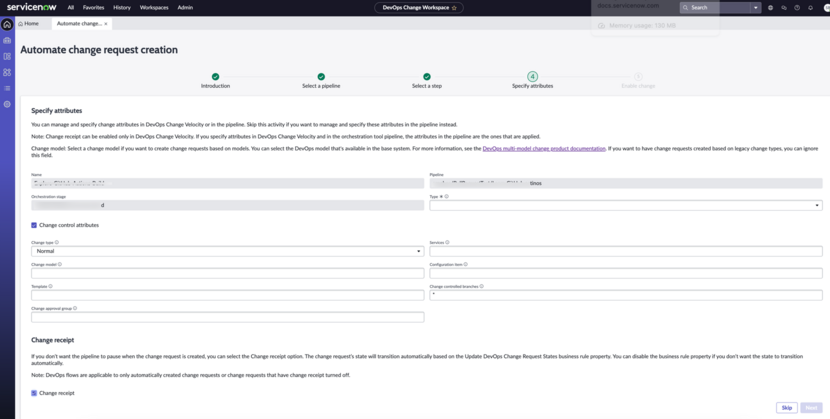Favorite DevOps Change Workspace with the star

(454, 8)
